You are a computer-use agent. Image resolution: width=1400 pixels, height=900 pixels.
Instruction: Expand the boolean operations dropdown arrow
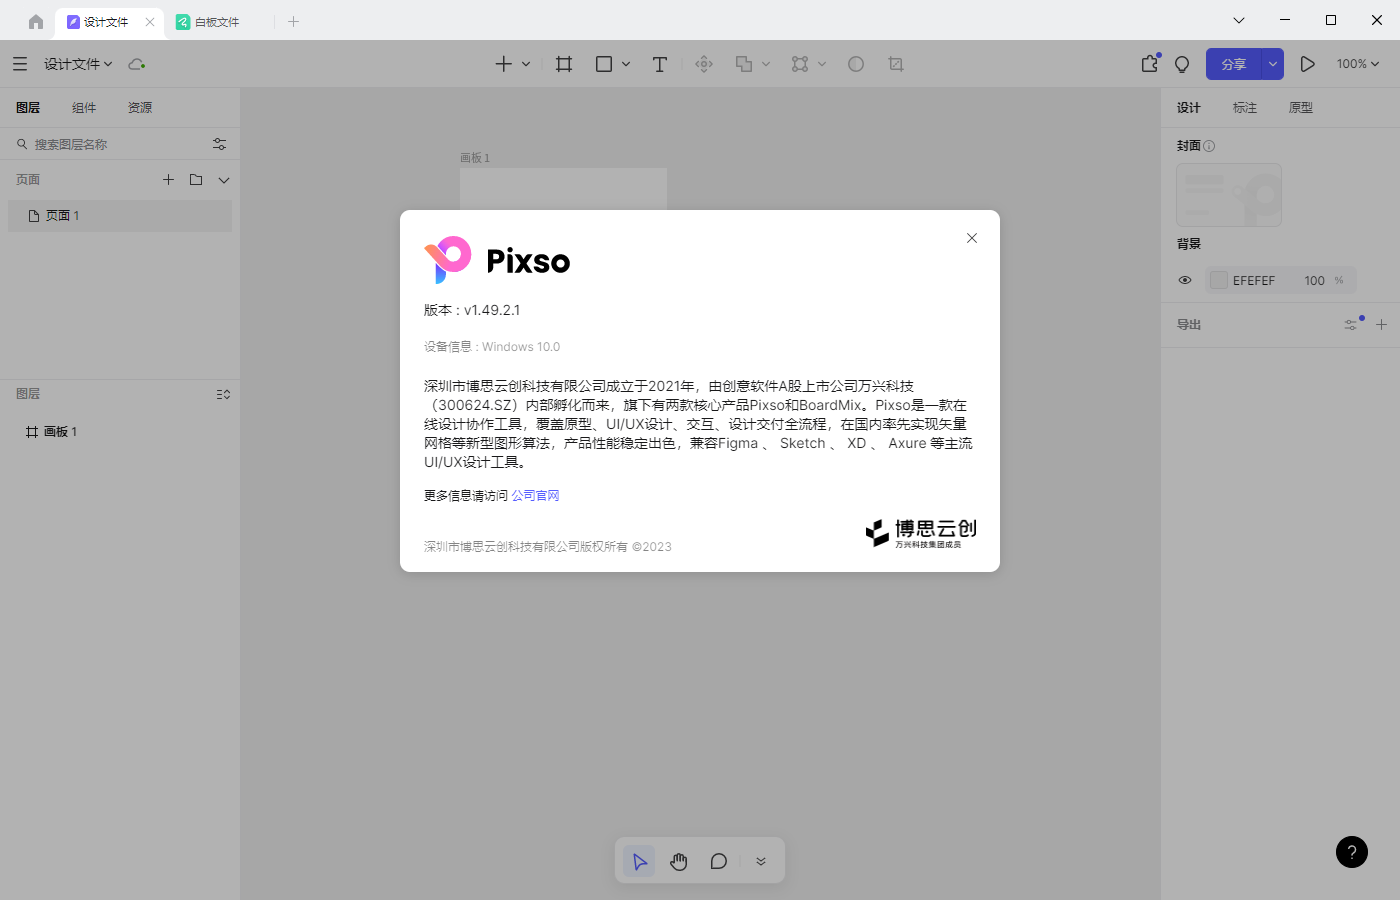[x=766, y=64]
